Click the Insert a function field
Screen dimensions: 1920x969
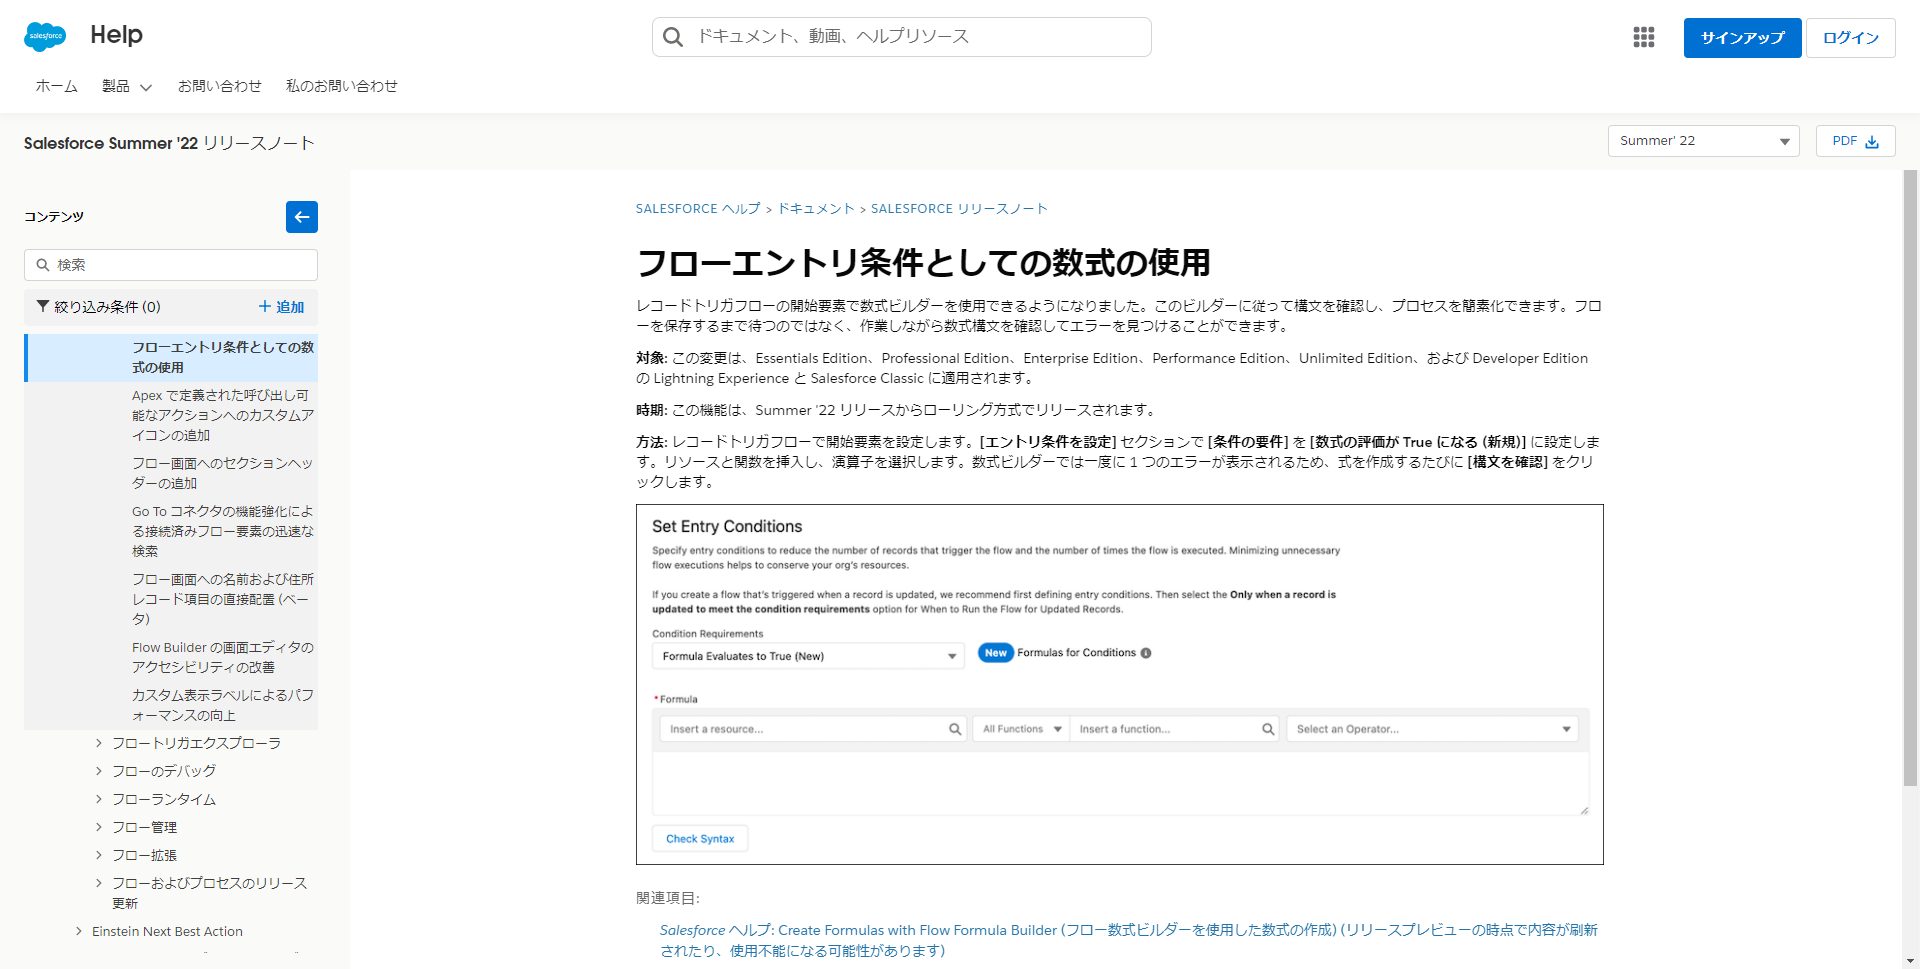tap(1175, 729)
